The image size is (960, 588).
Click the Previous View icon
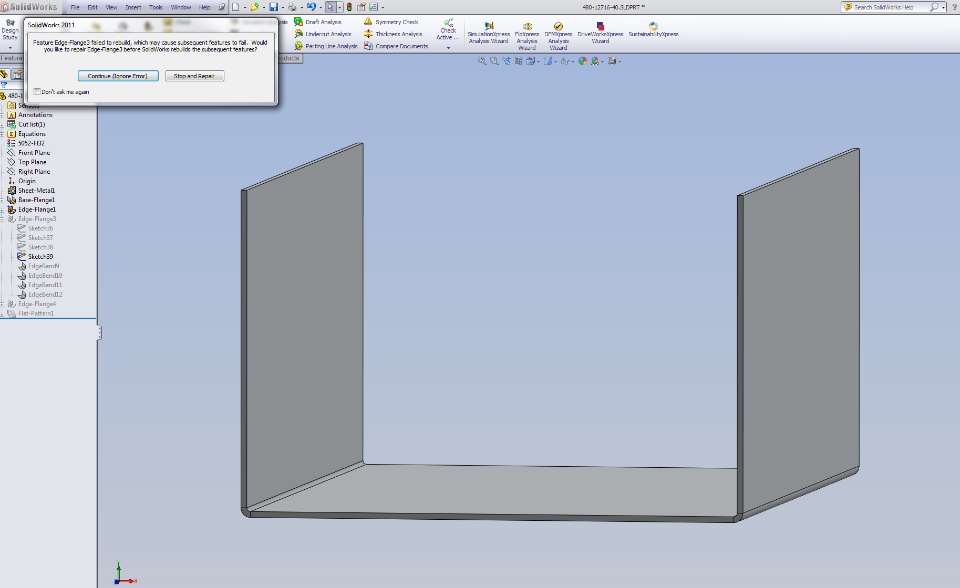pyautogui.click(x=506, y=61)
